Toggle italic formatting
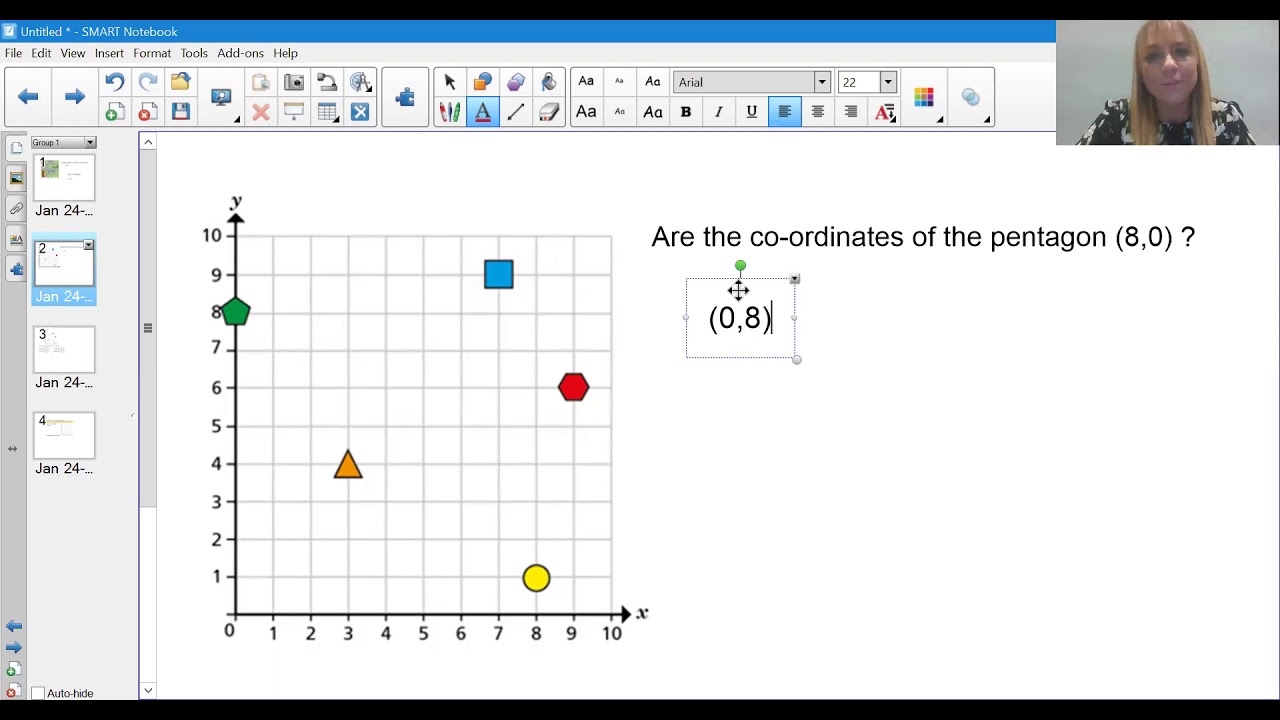 tap(719, 112)
